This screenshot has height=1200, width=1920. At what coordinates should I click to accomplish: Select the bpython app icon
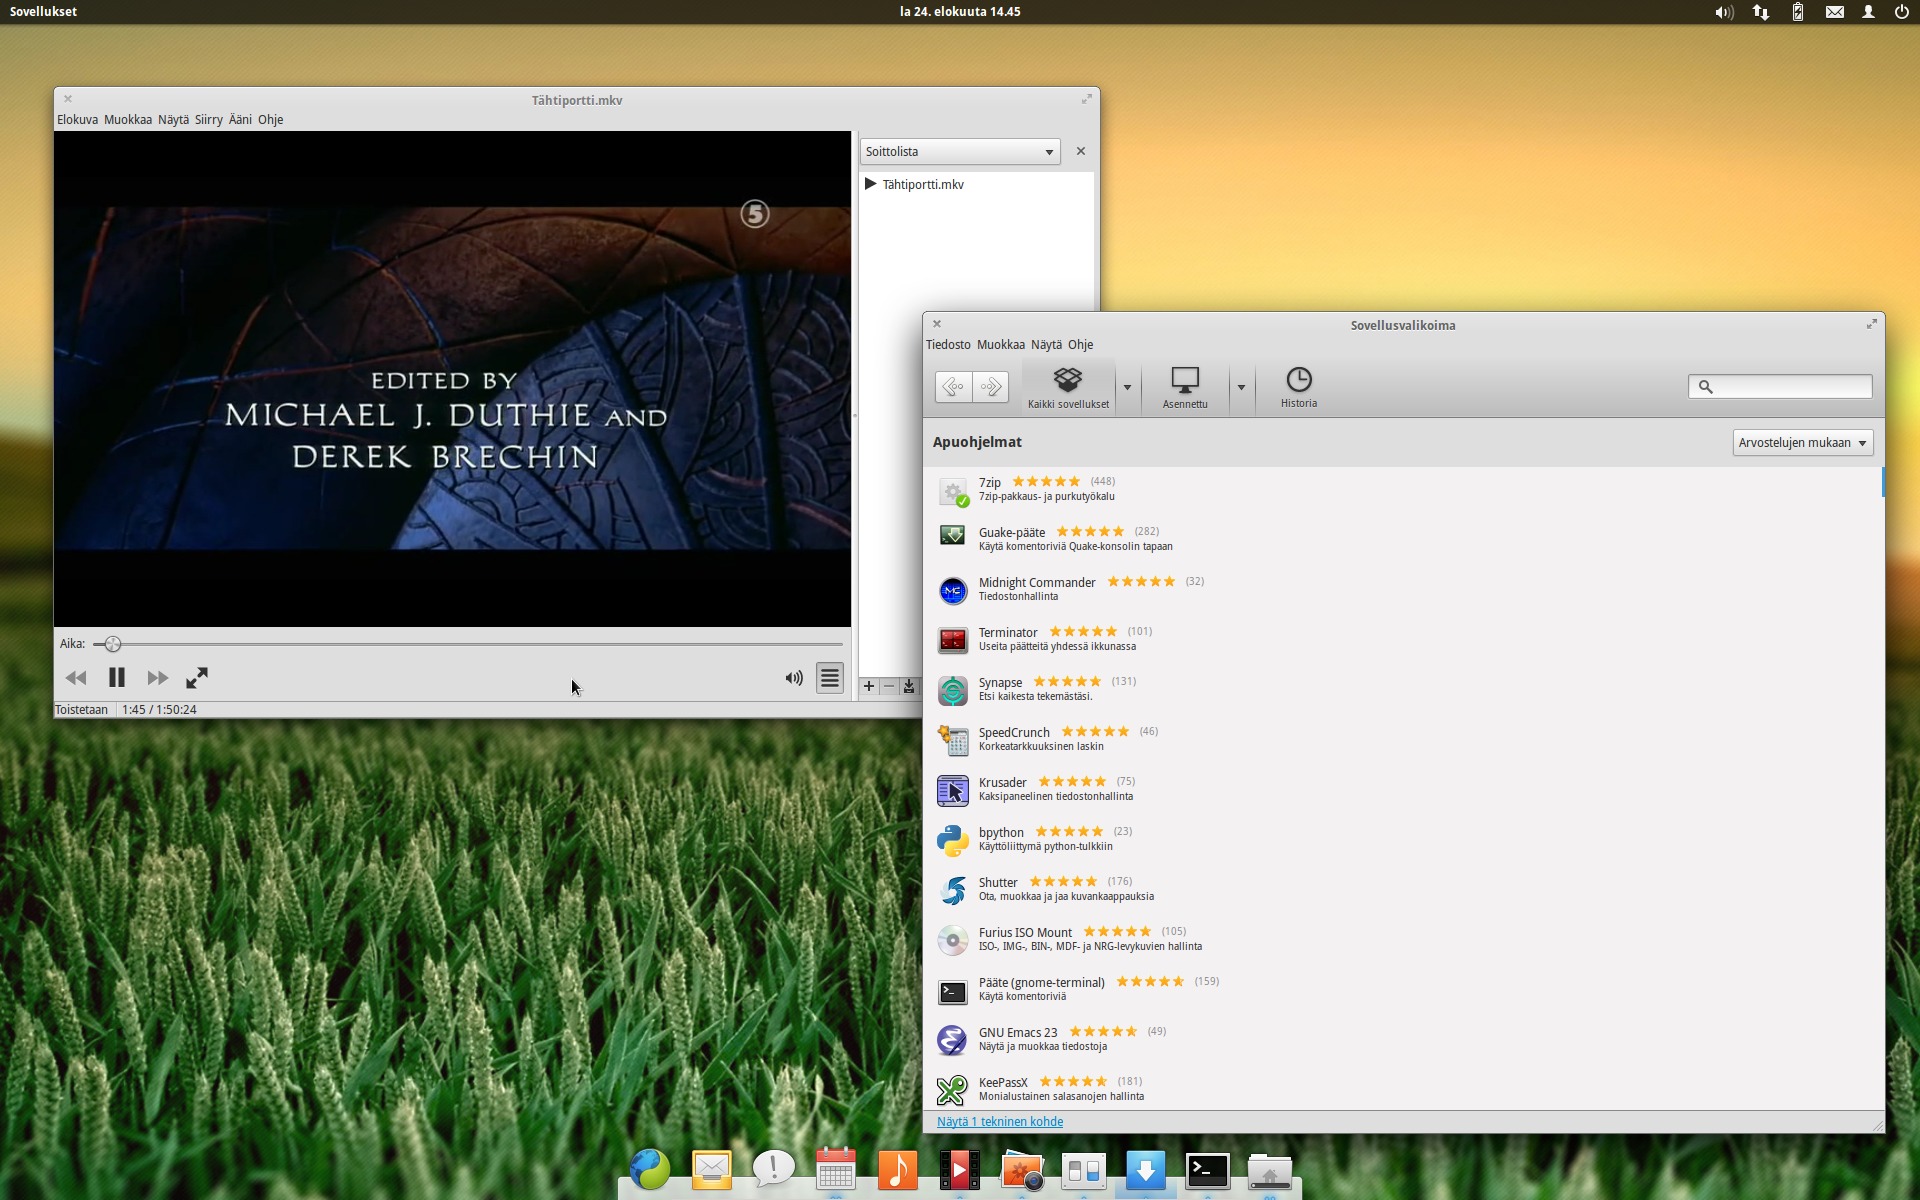[953, 840]
